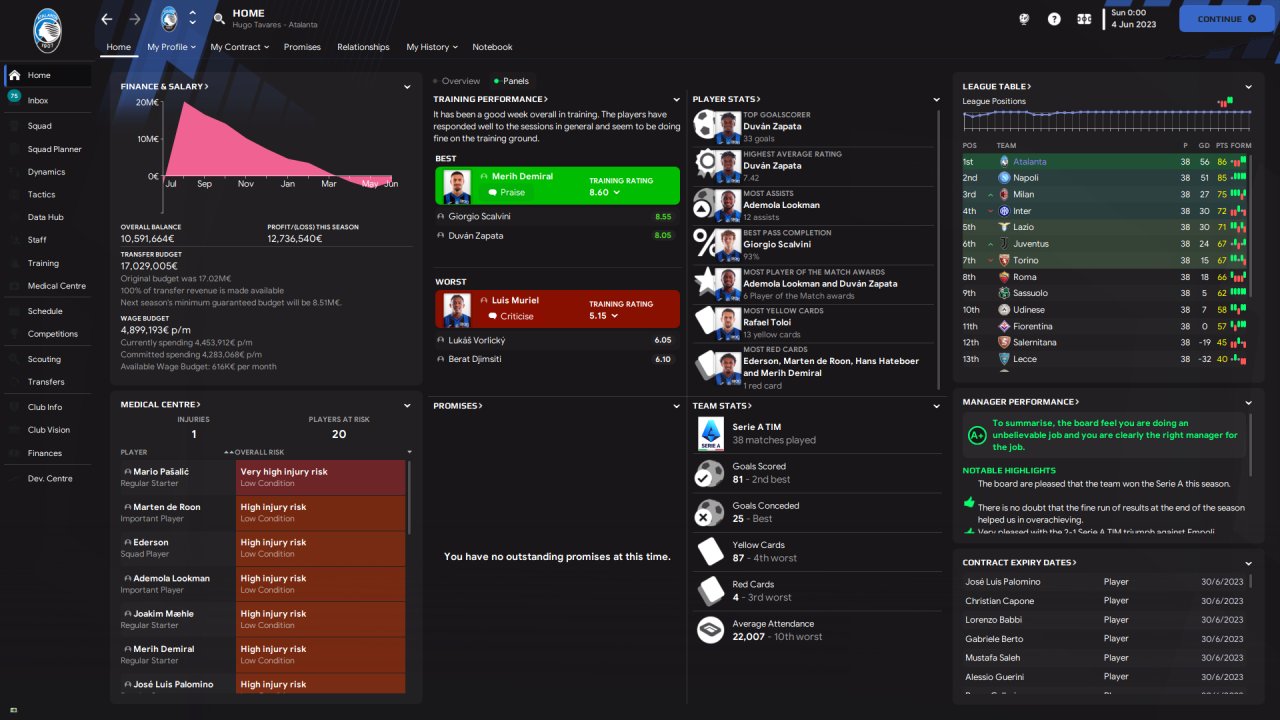Open the My Profile tab menu
Image resolution: width=1280 pixels, height=720 pixels.
pyautogui.click(x=172, y=47)
